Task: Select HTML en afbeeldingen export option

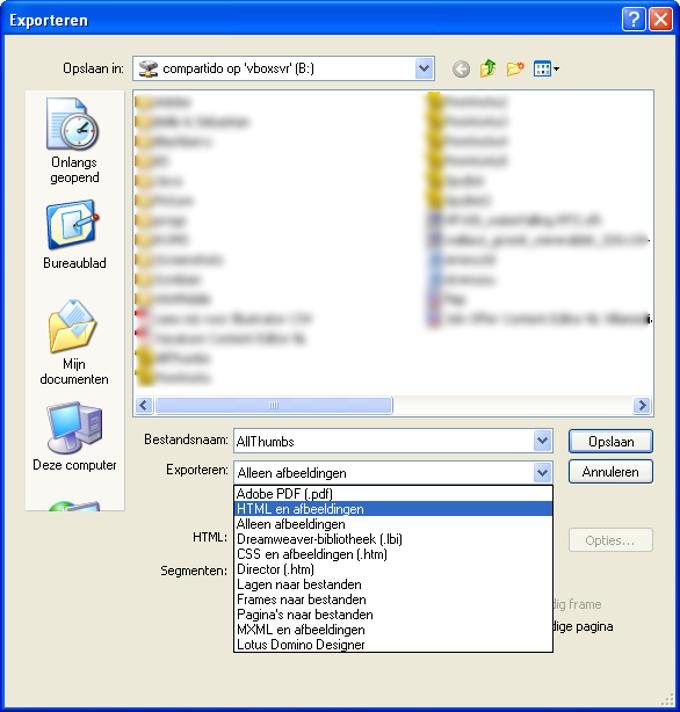Action: coord(393,509)
